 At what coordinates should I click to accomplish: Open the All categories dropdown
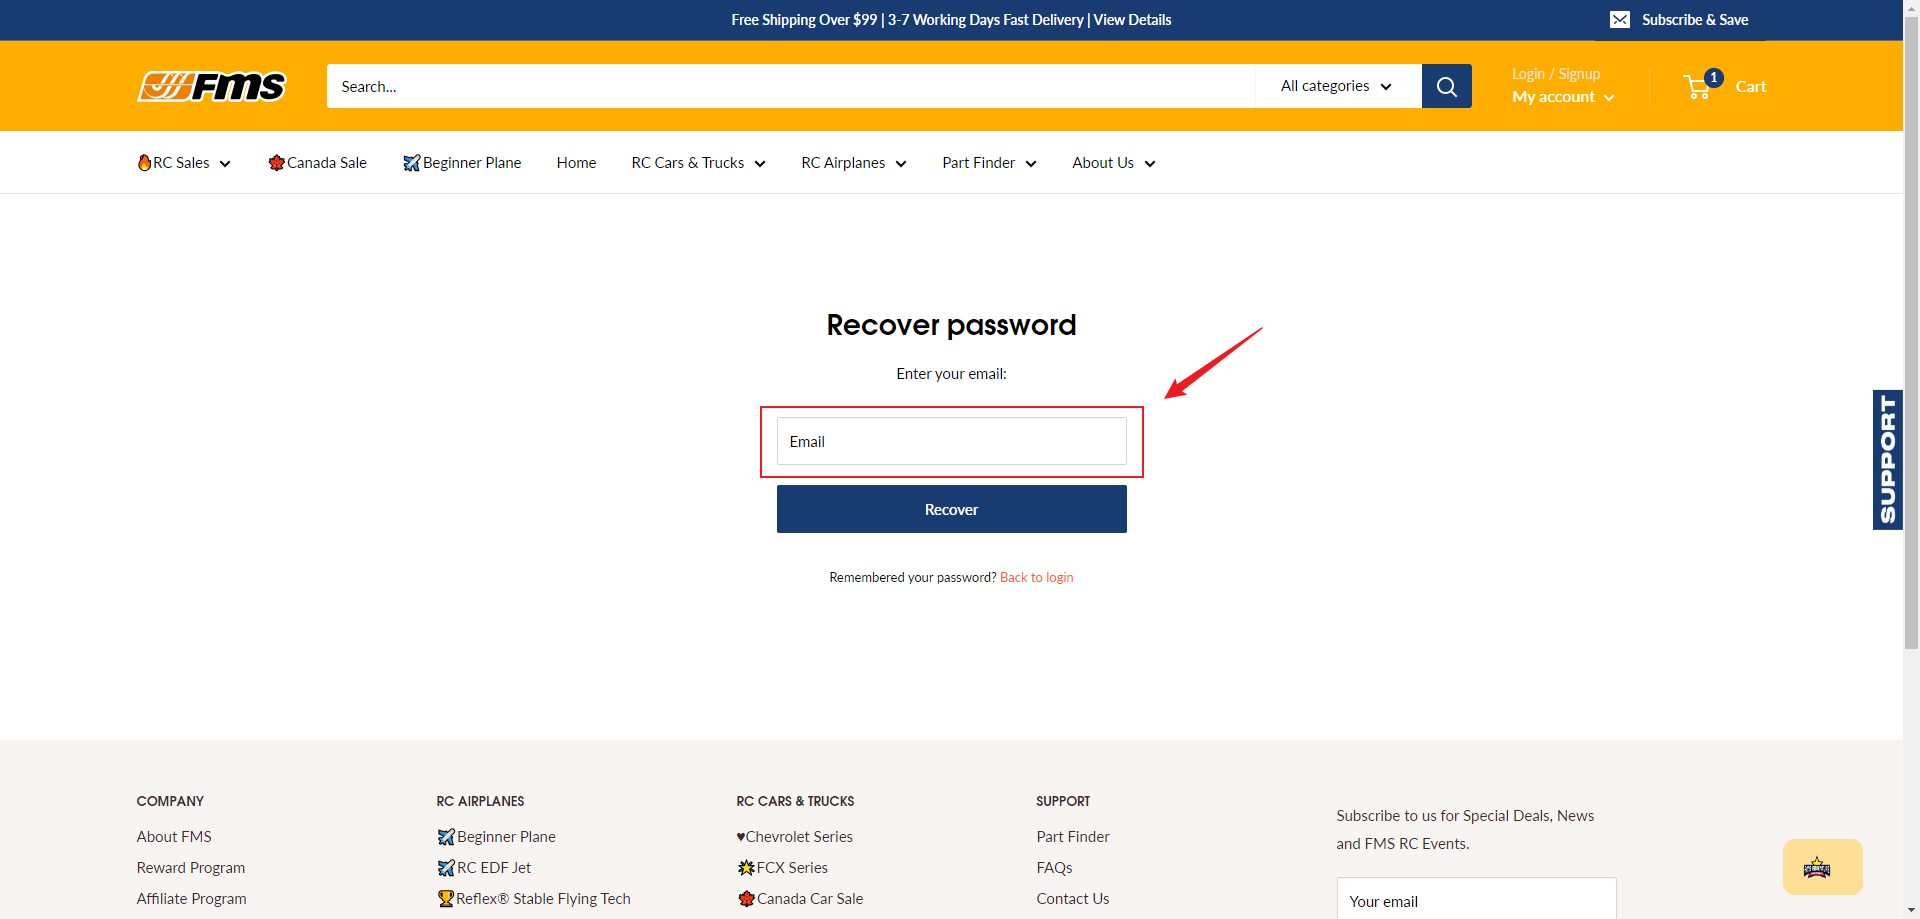tap(1336, 86)
